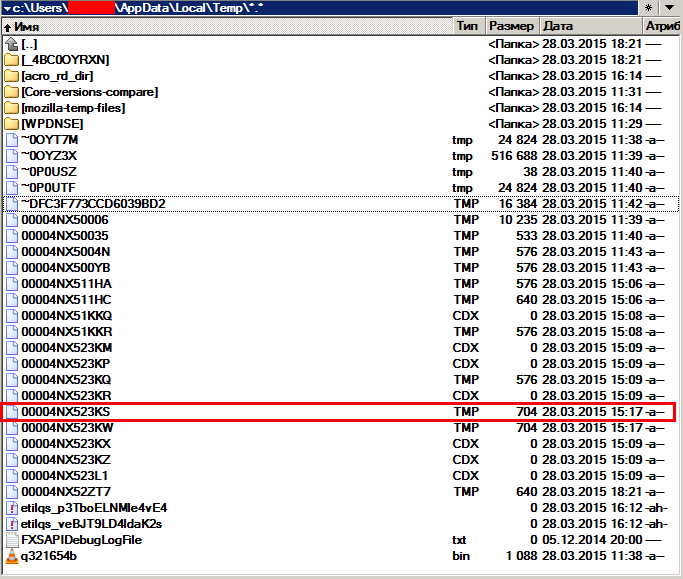Select file name 00004NX523KX

click(x=66, y=444)
